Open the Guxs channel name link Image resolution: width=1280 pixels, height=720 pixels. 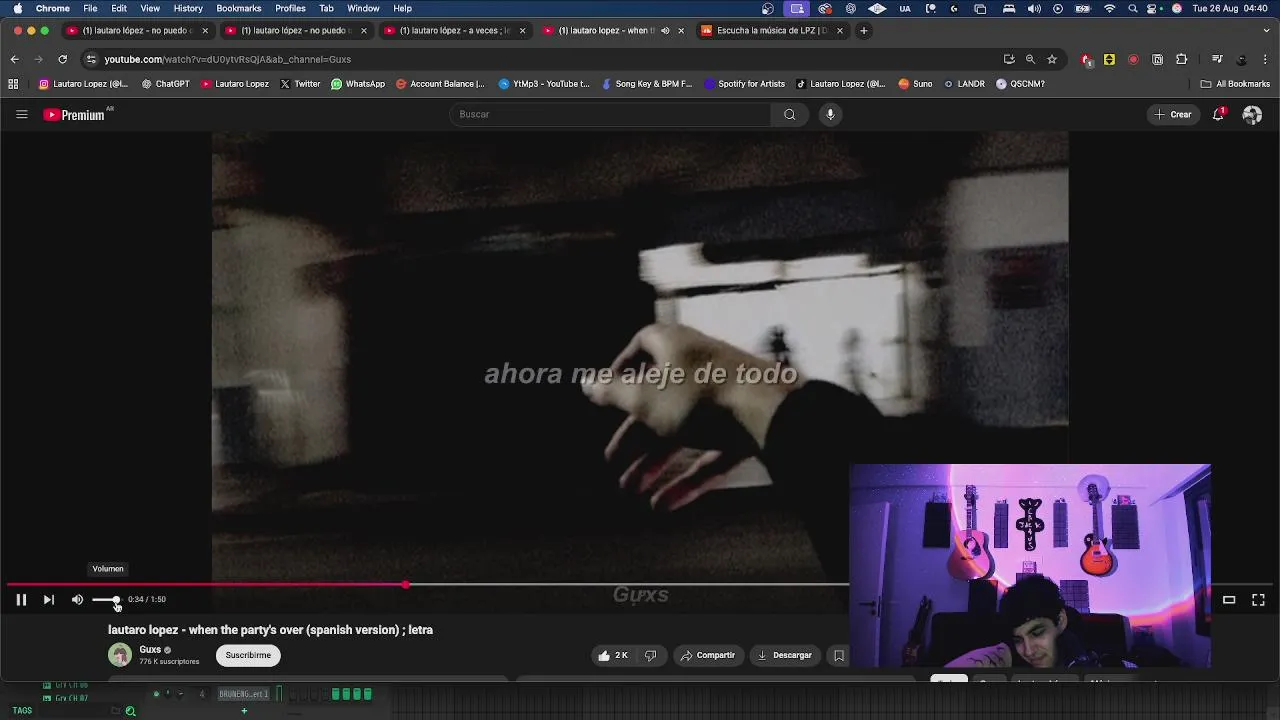point(150,650)
